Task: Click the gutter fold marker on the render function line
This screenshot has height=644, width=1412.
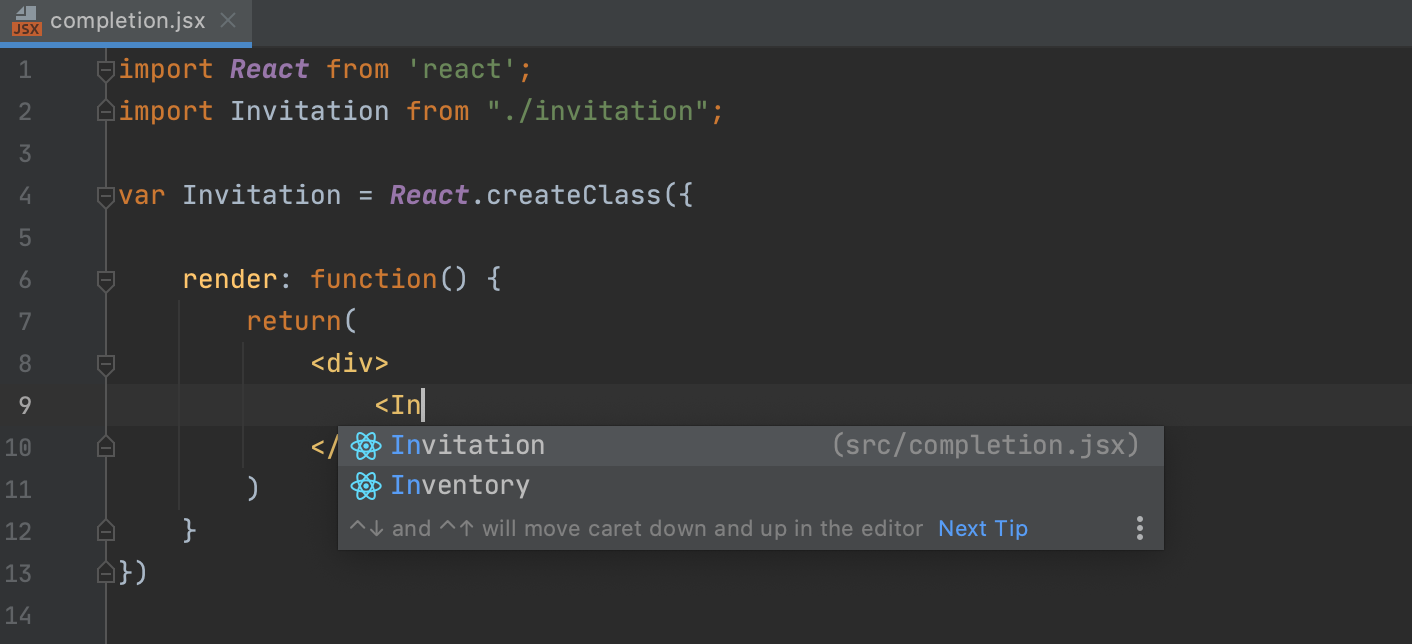Action: coord(105,280)
